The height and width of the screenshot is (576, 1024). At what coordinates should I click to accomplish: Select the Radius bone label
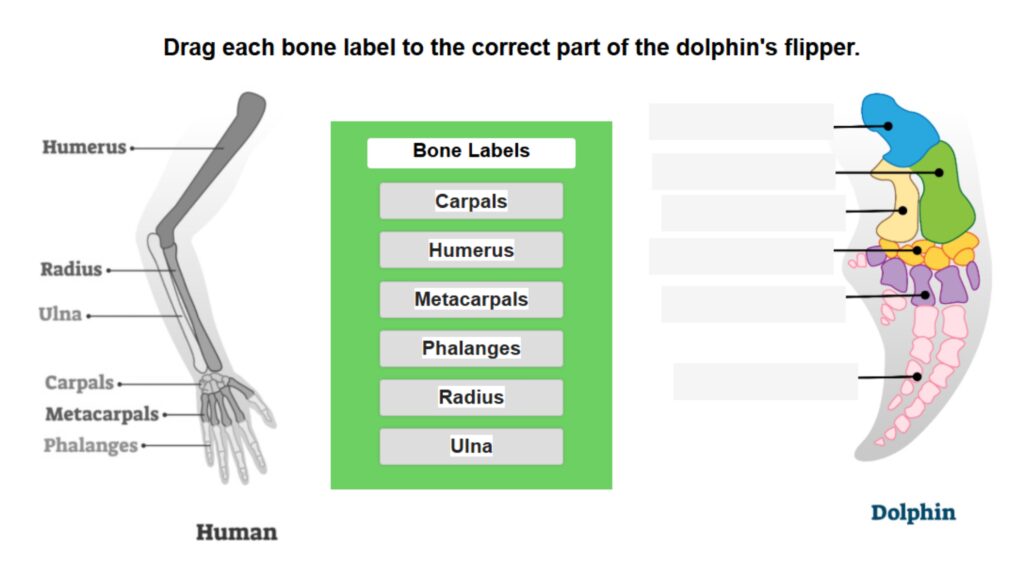pyautogui.click(x=470, y=397)
